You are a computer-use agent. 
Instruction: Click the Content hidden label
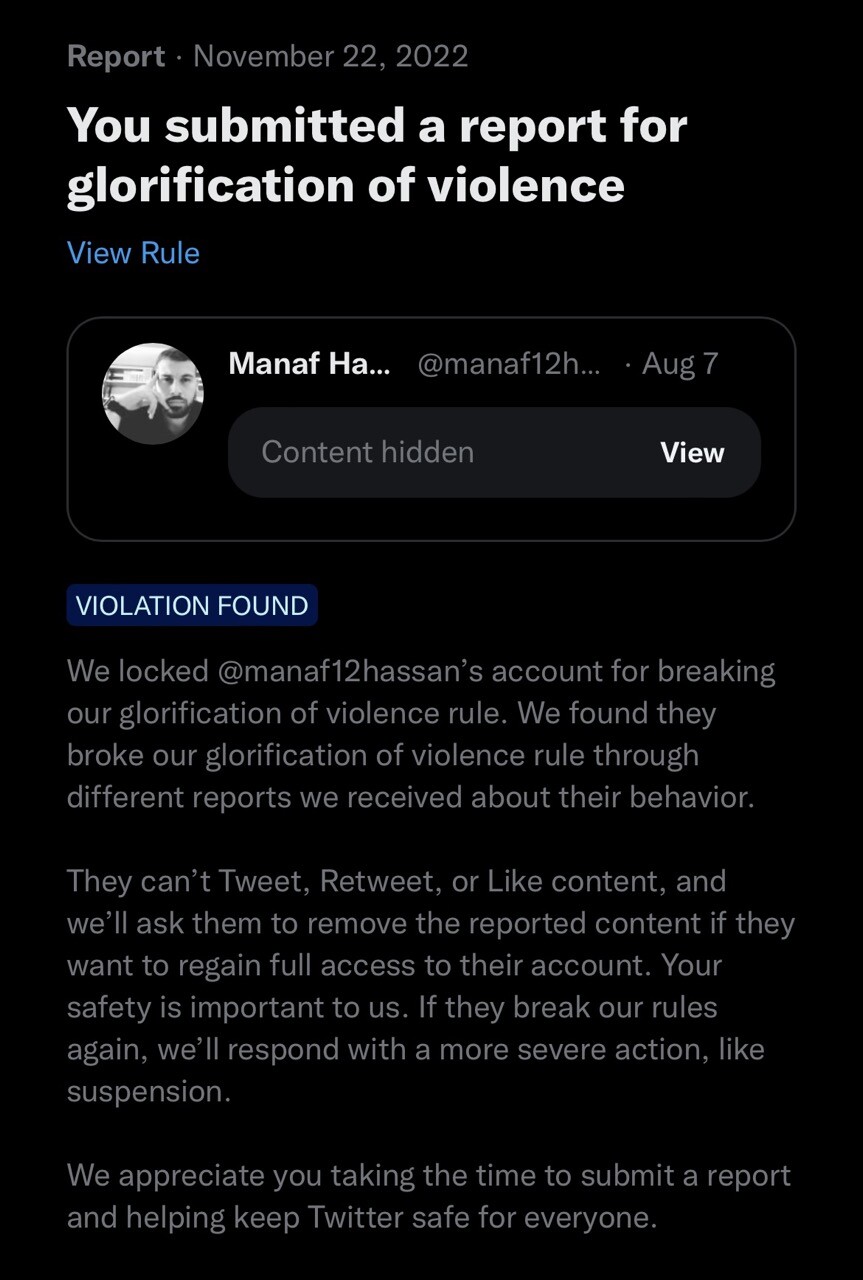coord(367,452)
